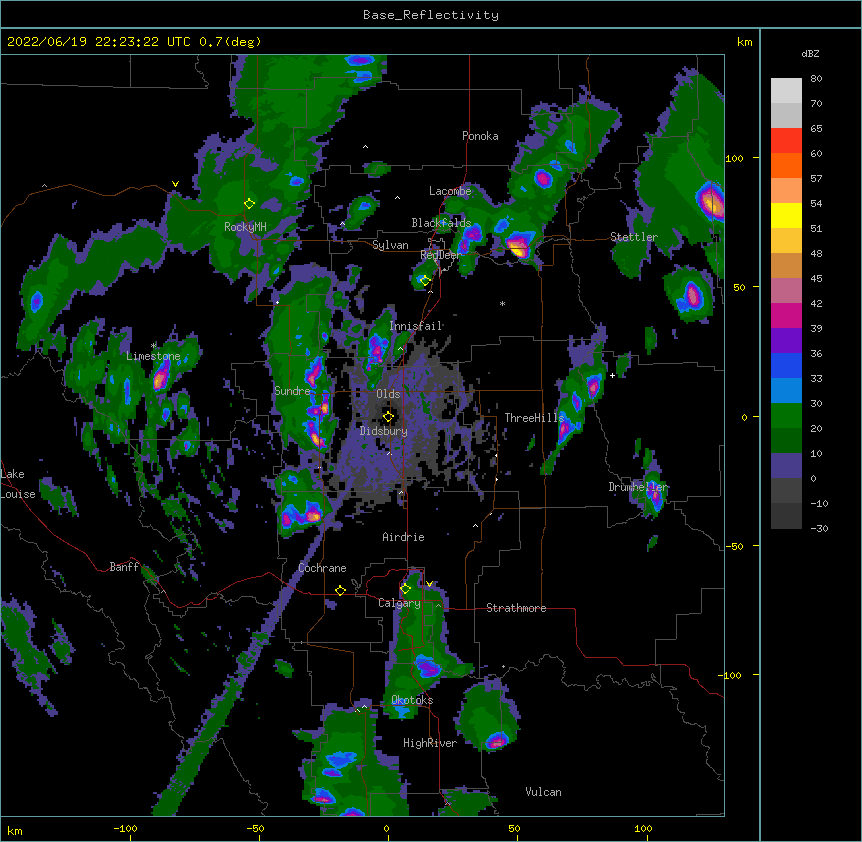The width and height of the screenshot is (862, 842).
Task: Click the 50 tick on the bottom axis
Action: 514,829
